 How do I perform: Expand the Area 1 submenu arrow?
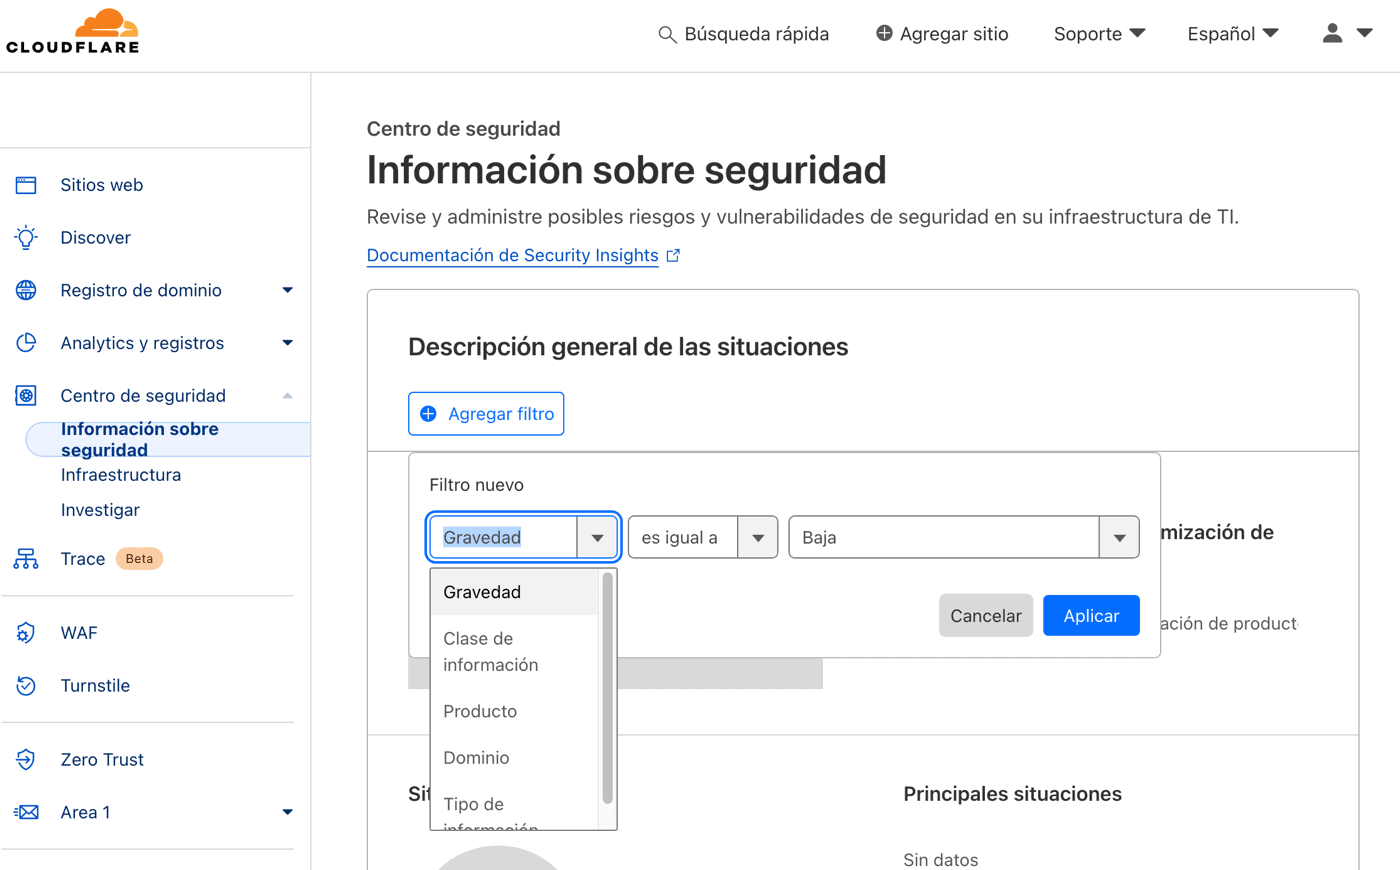288,812
